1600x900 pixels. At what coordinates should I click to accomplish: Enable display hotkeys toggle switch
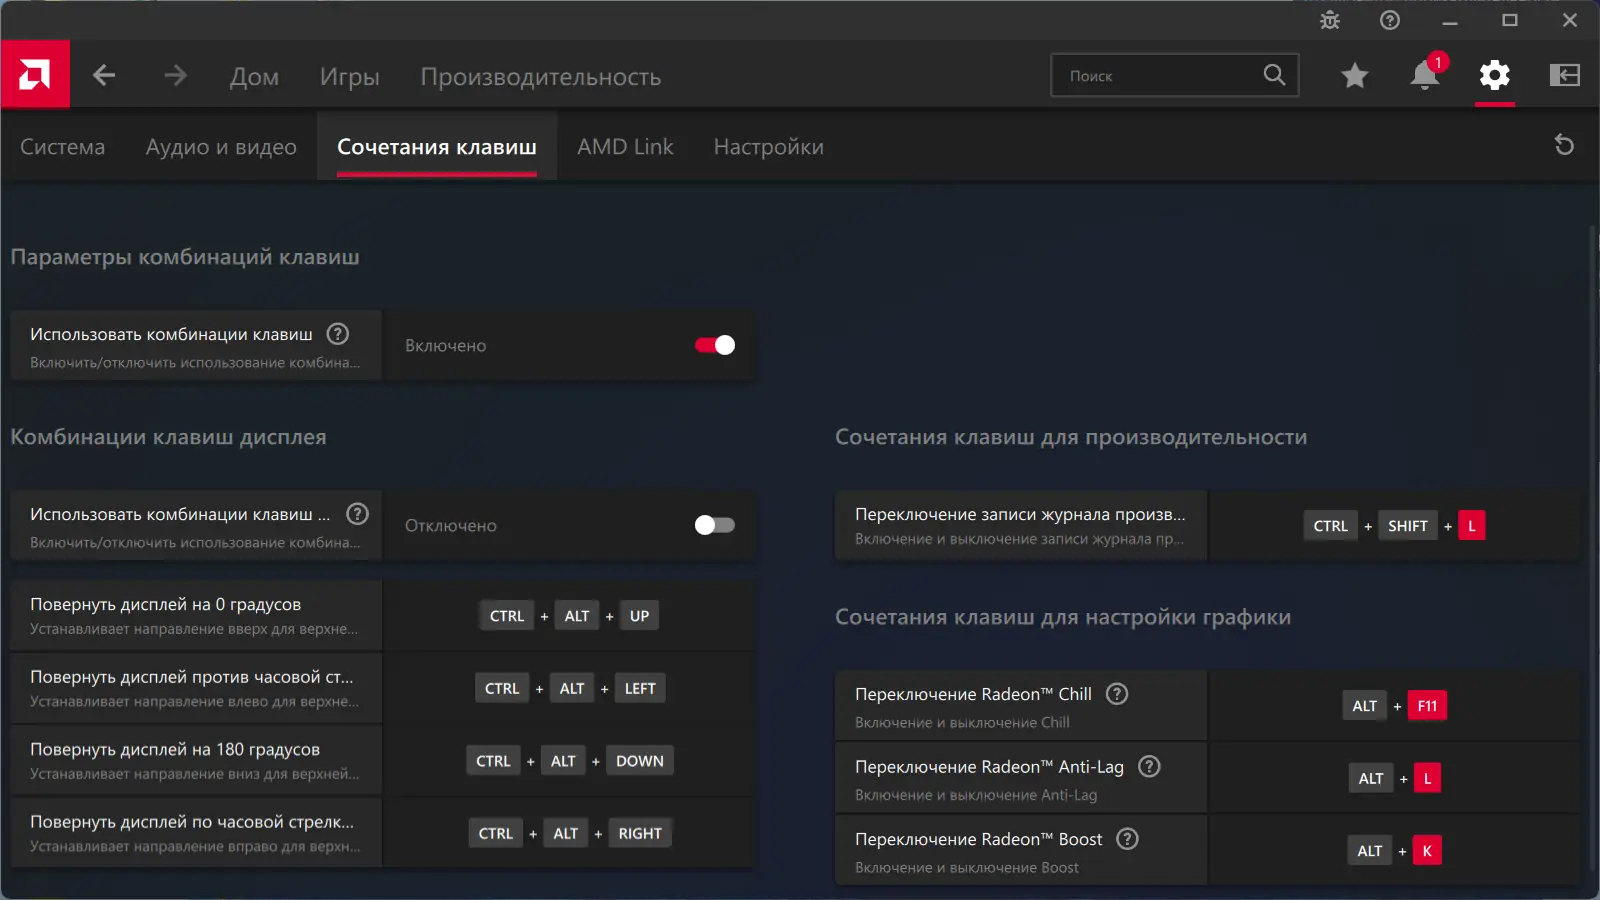click(x=715, y=525)
